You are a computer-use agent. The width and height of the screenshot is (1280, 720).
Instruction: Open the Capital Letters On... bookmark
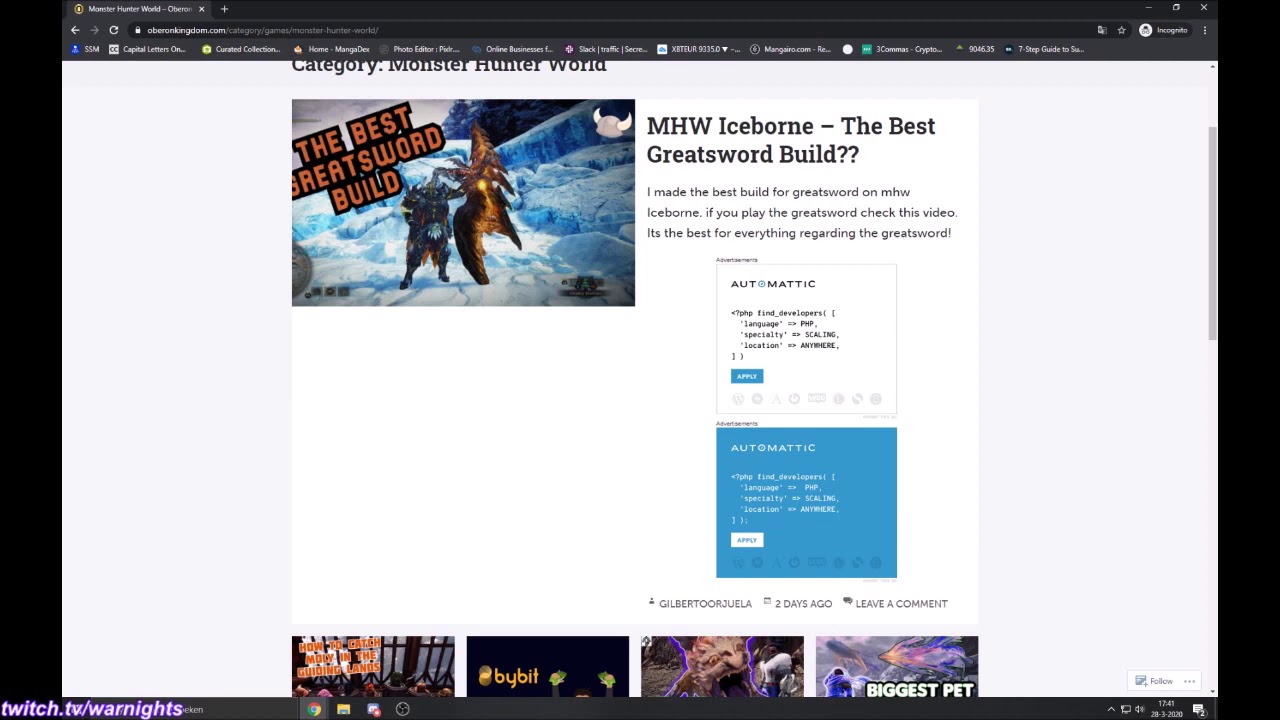pos(147,49)
